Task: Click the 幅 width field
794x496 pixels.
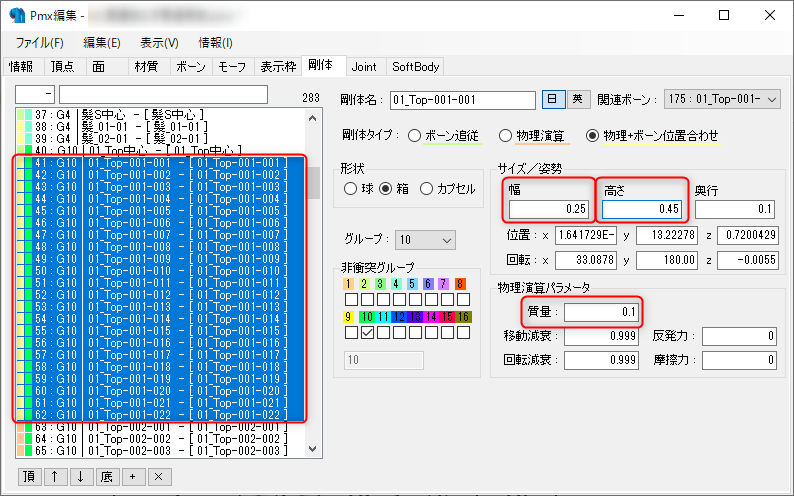Action: click(x=549, y=209)
